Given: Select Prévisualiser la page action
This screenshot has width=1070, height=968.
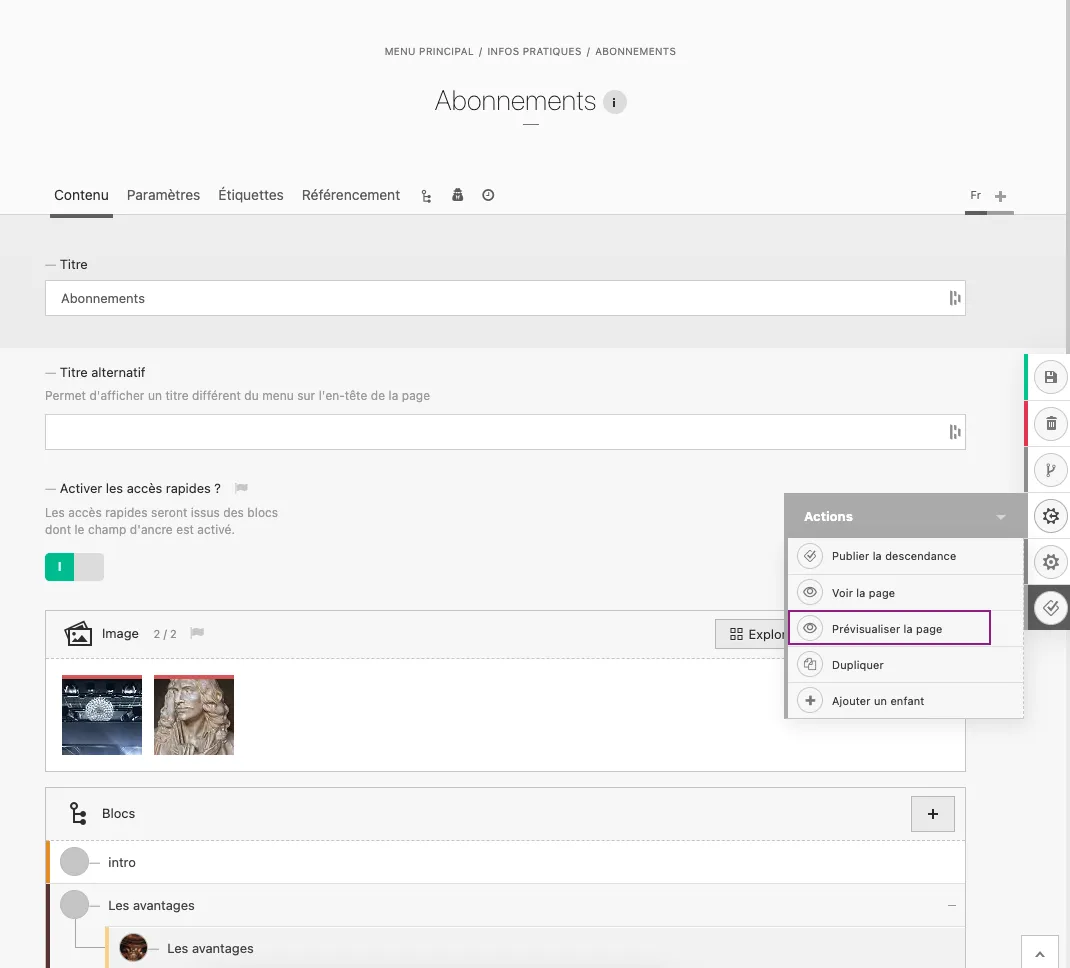Looking at the screenshot, I should [x=887, y=629].
